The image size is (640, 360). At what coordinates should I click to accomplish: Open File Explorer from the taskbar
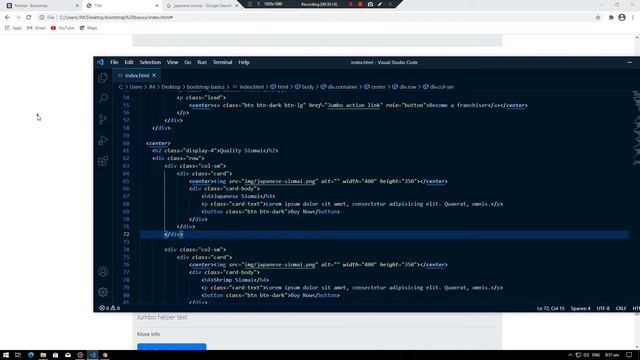pos(43,355)
